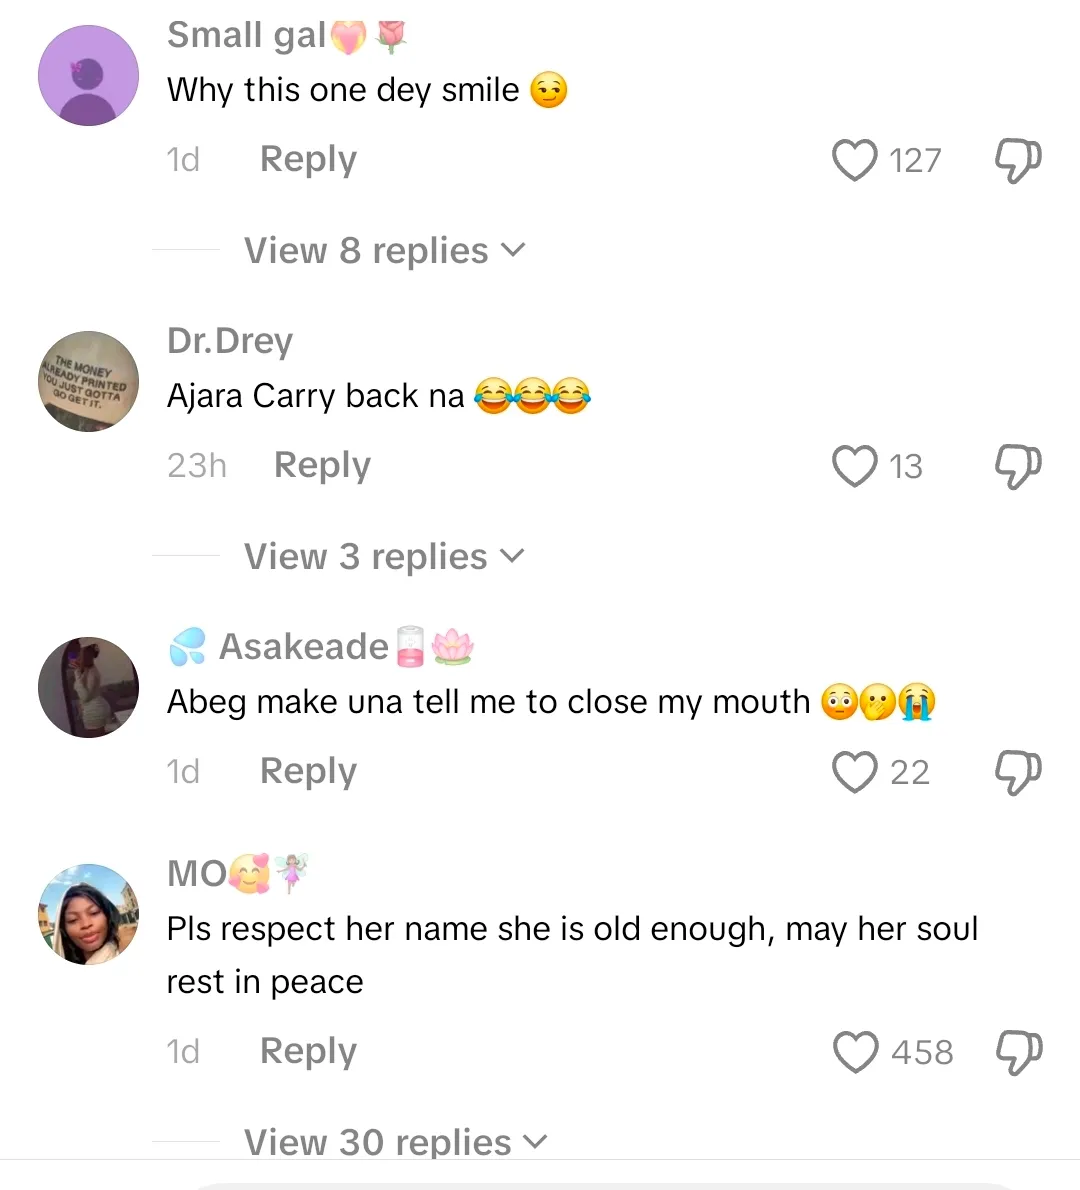Reply to Small gal's comment
Image resolution: width=1080 pixels, height=1190 pixels.
308,160
